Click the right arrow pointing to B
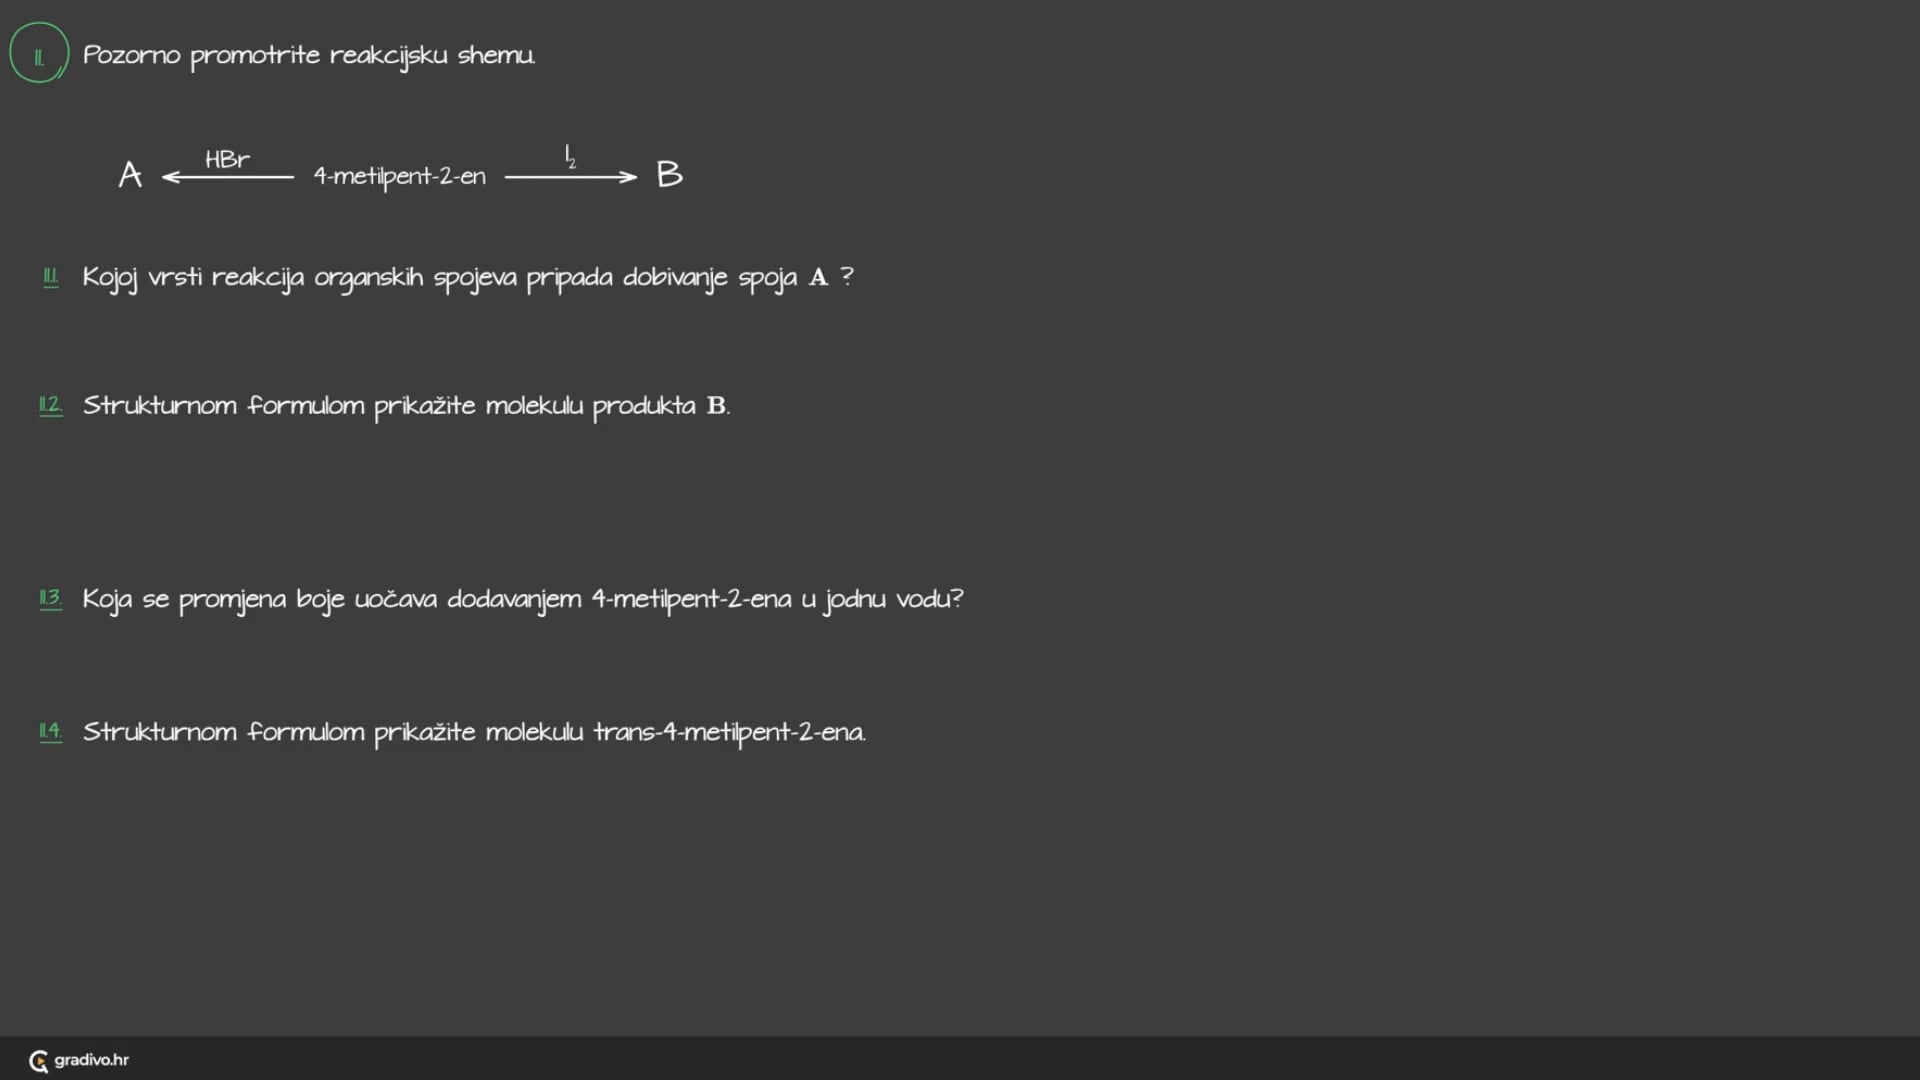 [571, 177]
